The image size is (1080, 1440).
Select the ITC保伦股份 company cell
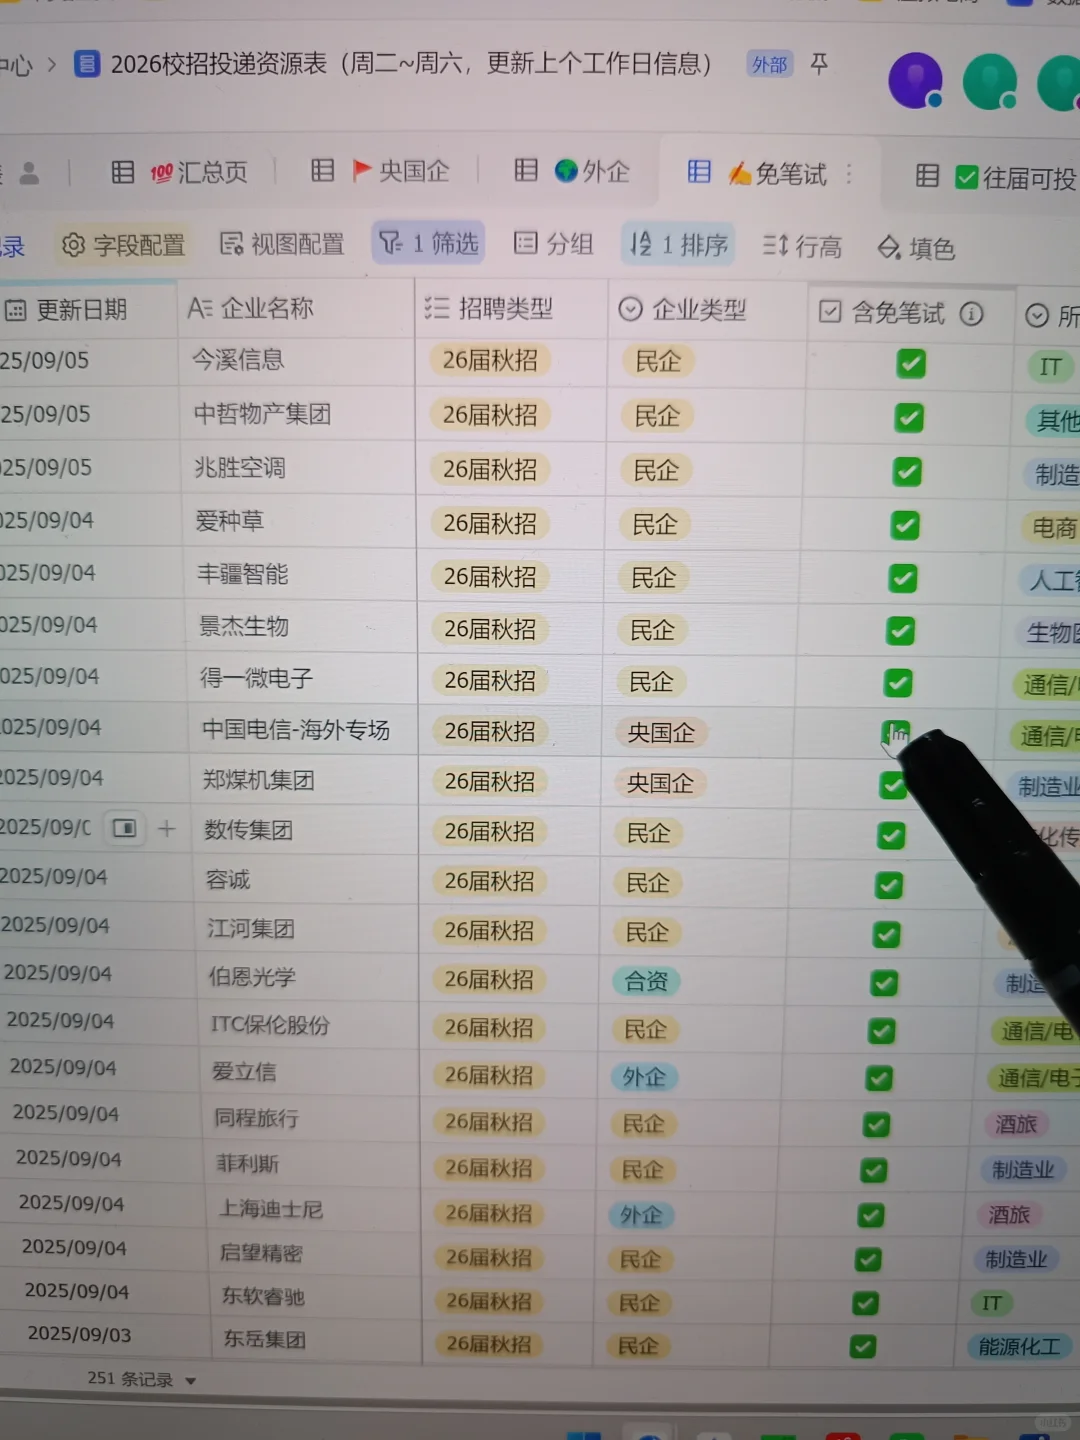point(308,1025)
